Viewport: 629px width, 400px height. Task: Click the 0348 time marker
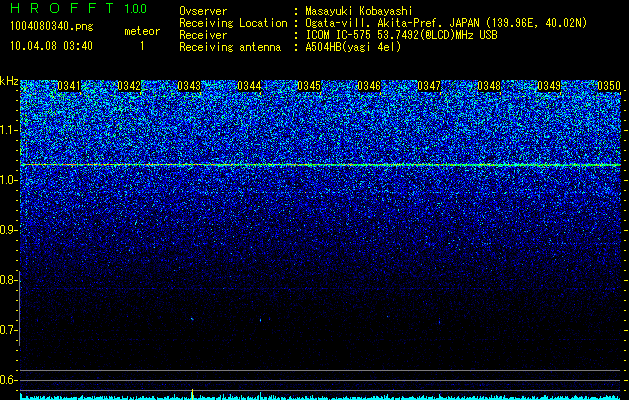point(489,86)
